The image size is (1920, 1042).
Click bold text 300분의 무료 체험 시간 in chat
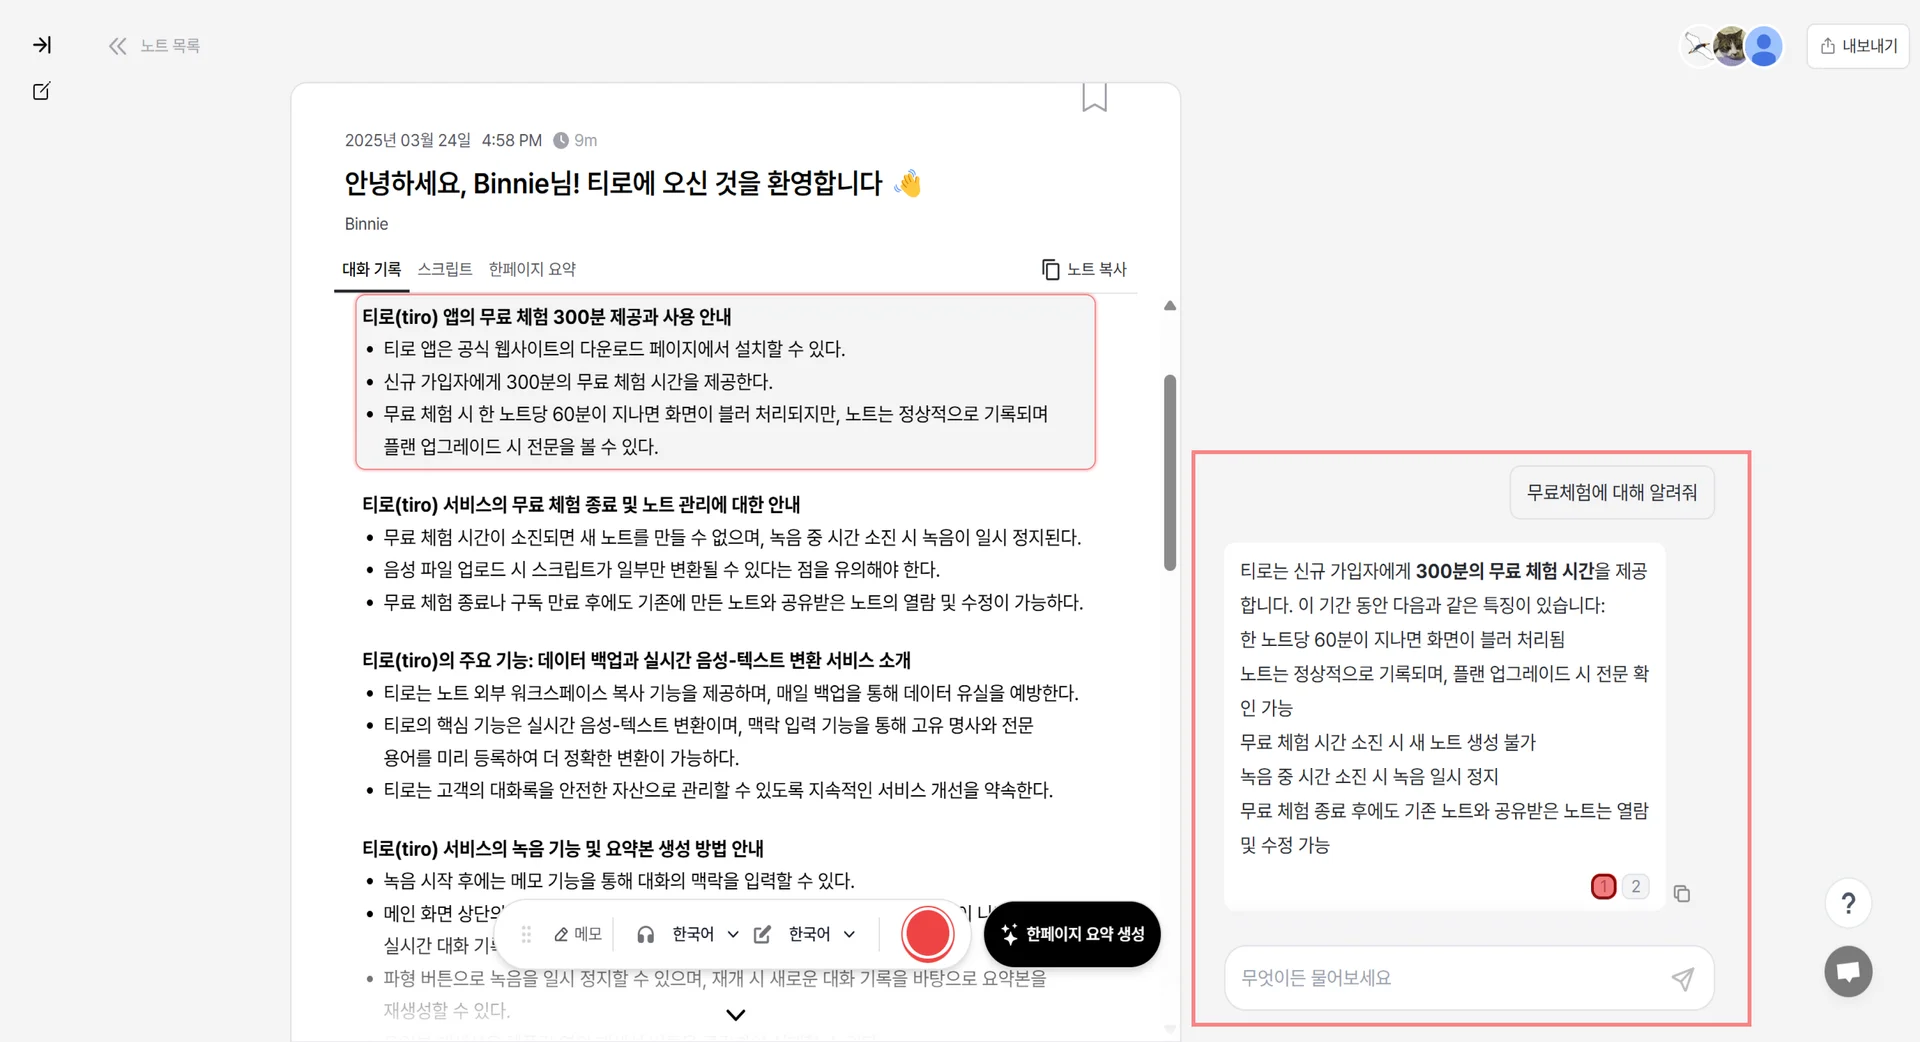pyautogui.click(x=1504, y=571)
